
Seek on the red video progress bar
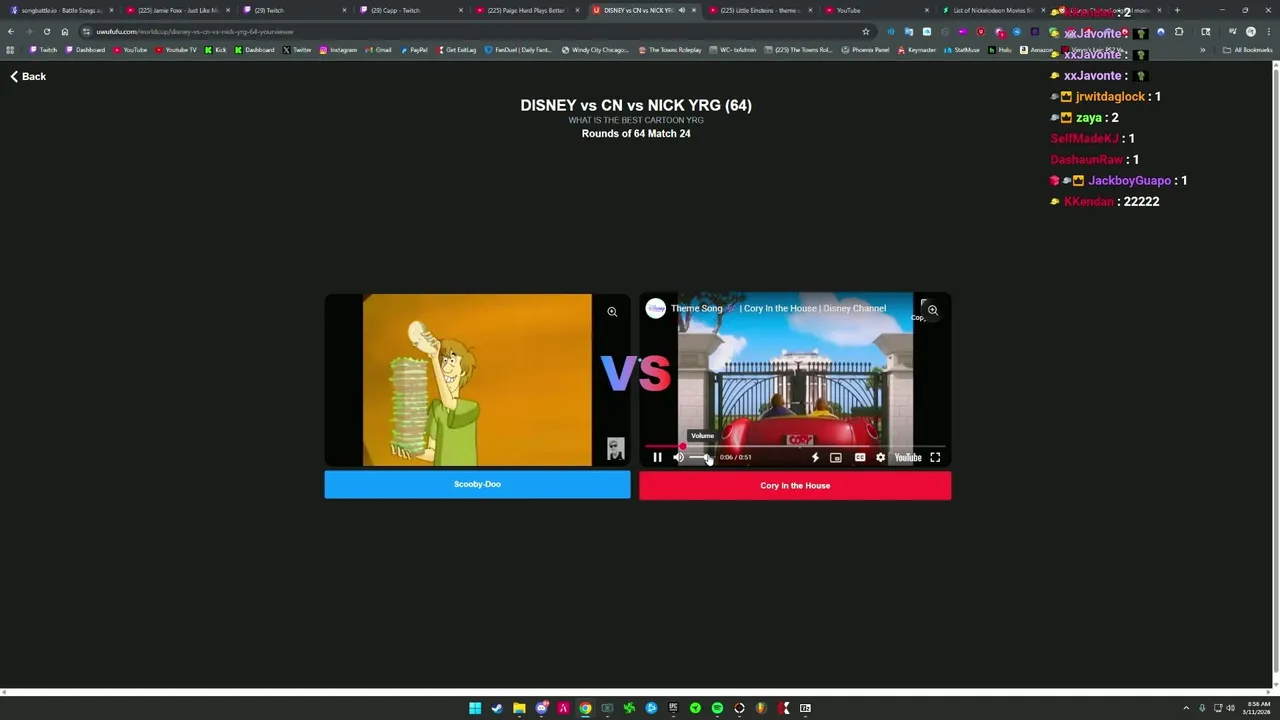pyautogui.click(x=795, y=446)
